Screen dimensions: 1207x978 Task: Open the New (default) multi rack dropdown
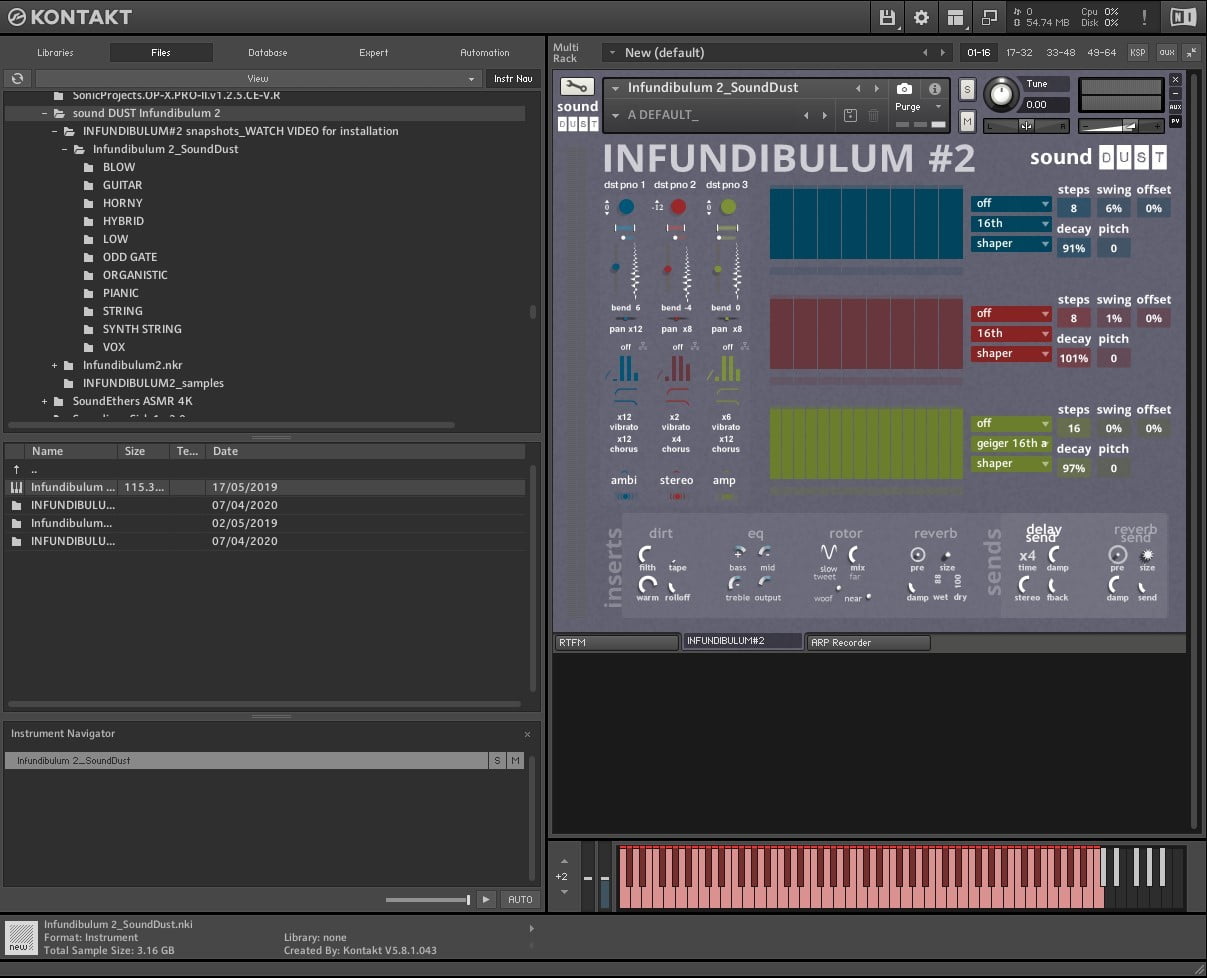point(778,52)
